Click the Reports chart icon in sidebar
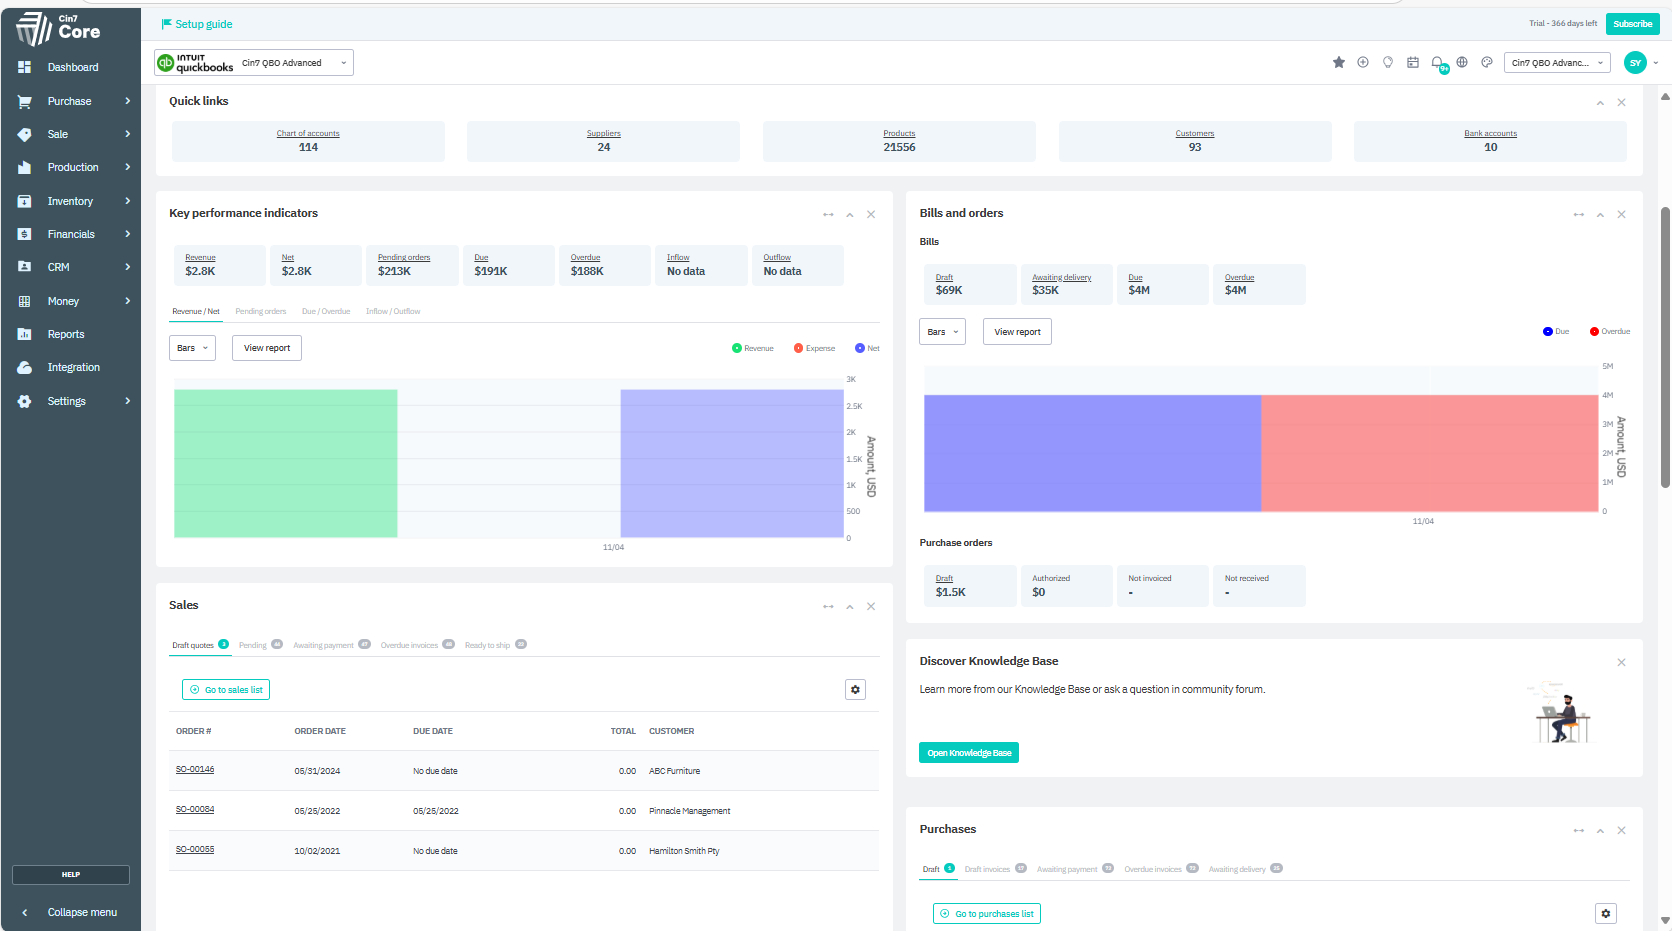 (25, 334)
